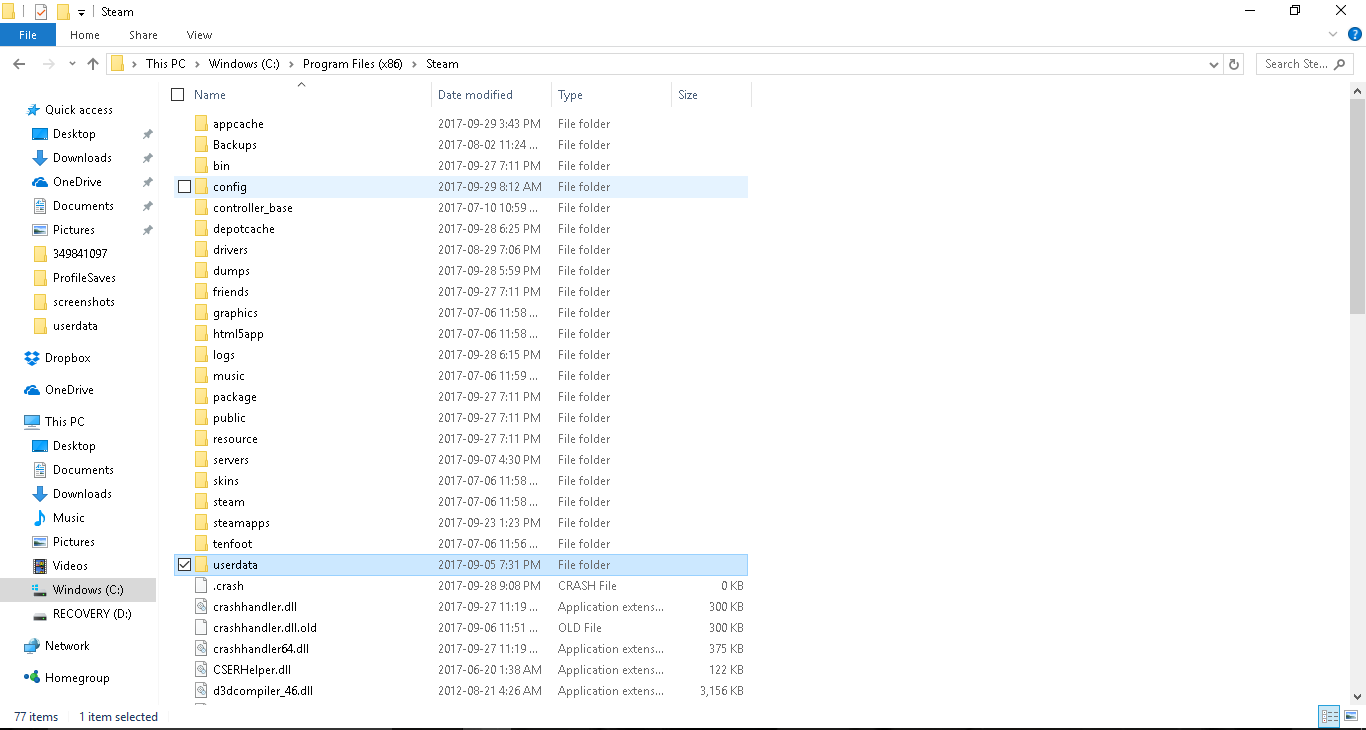Viewport: 1366px width, 730px height.
Task: Select the CSERHelper.dll file
Action: tap(461, 670)
